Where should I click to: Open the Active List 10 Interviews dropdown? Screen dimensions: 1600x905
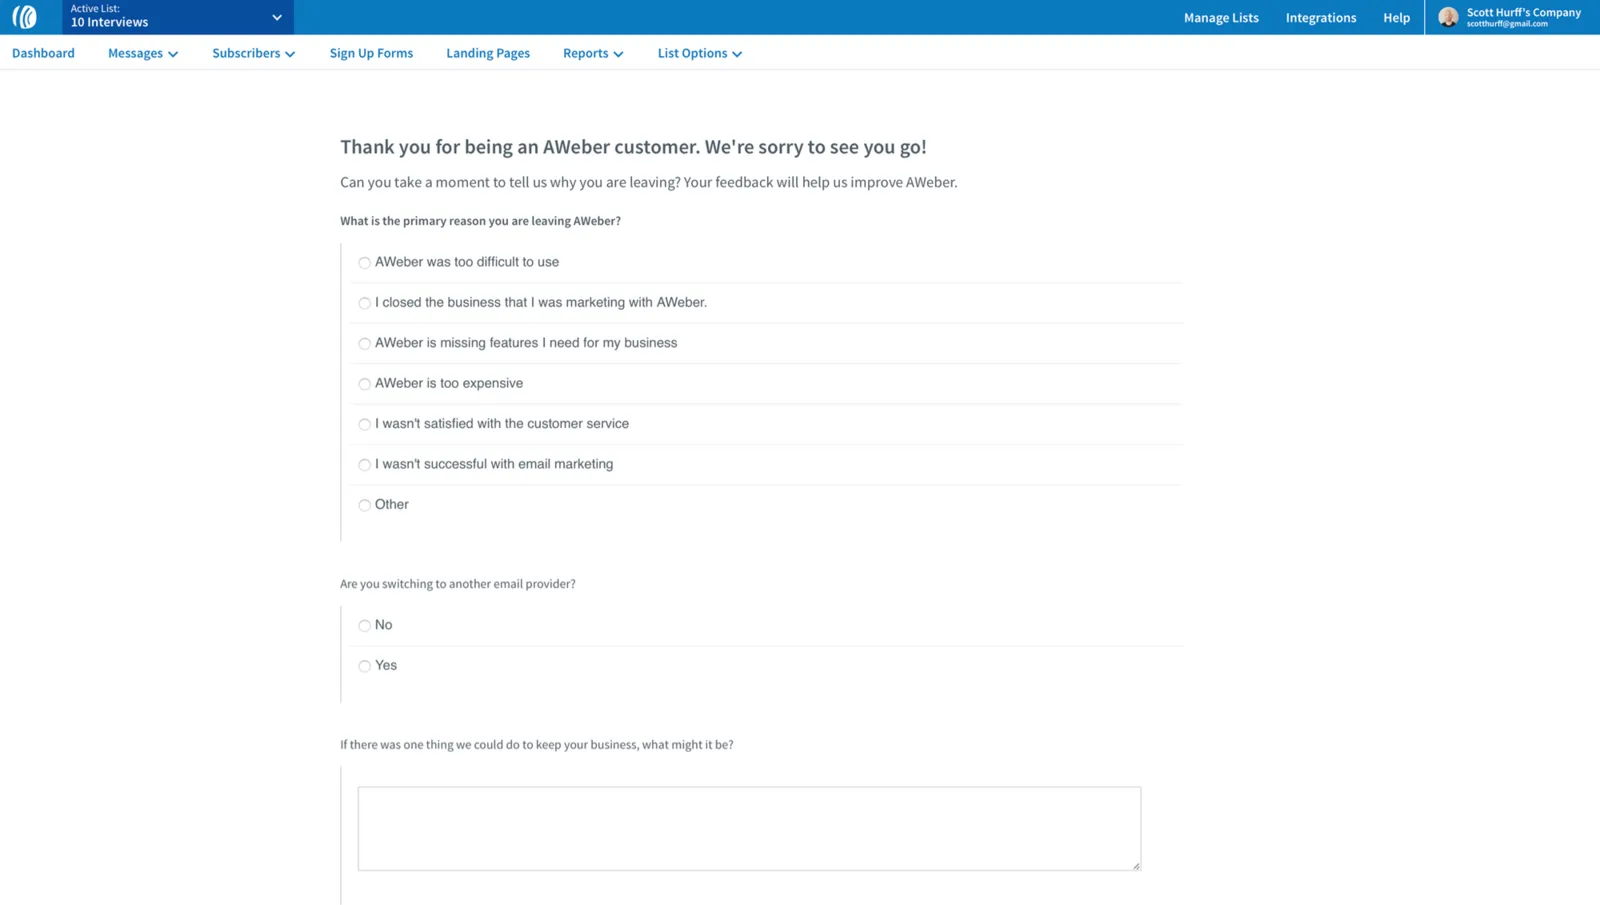point(178,17)
